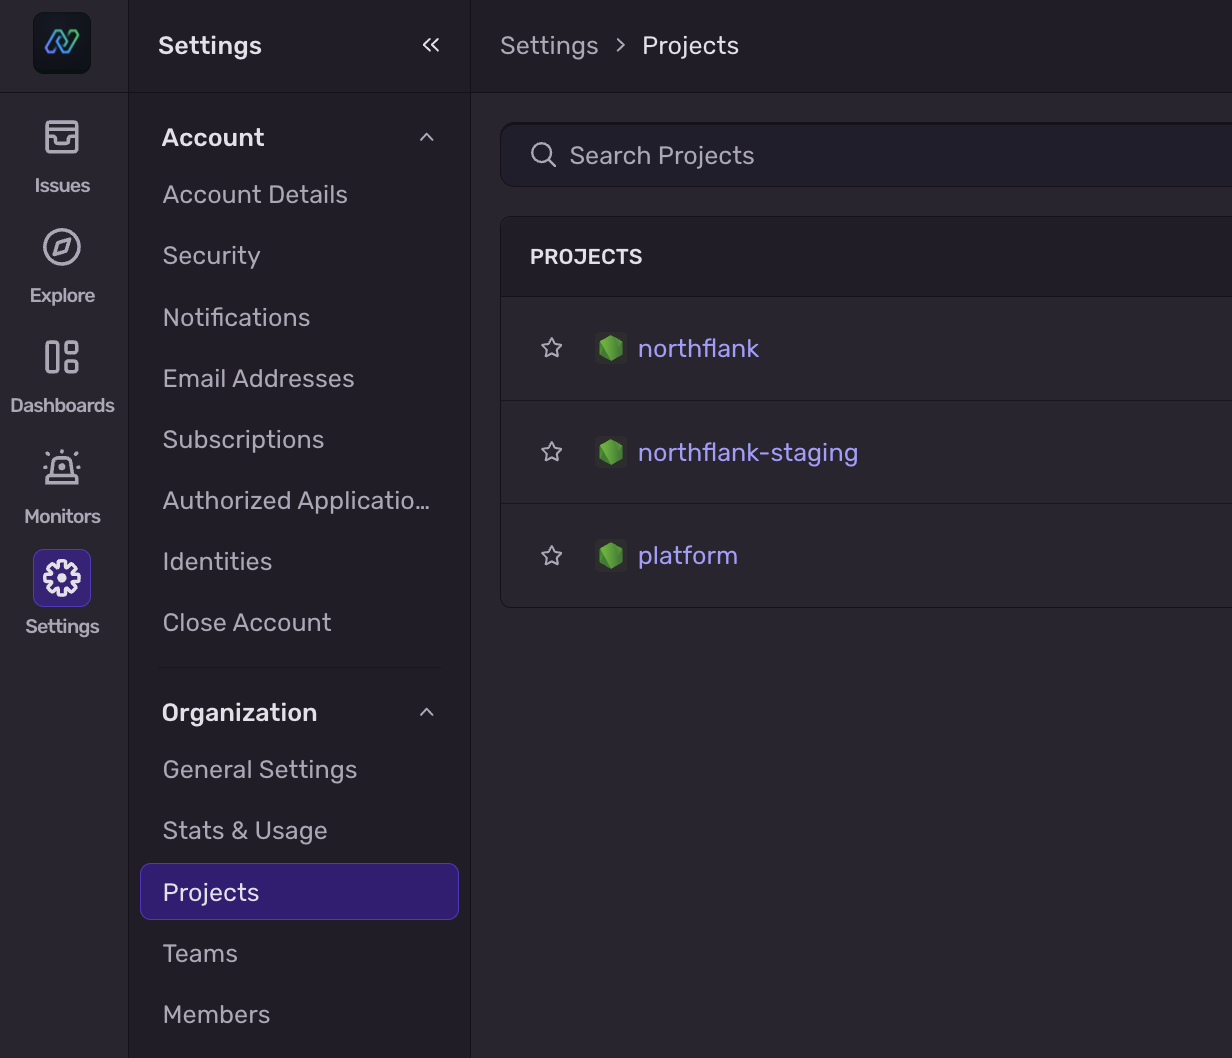This screenshot has width=1232, height=1058.
Task: Open General Settings under Organization
Action: tap(260, 769)
